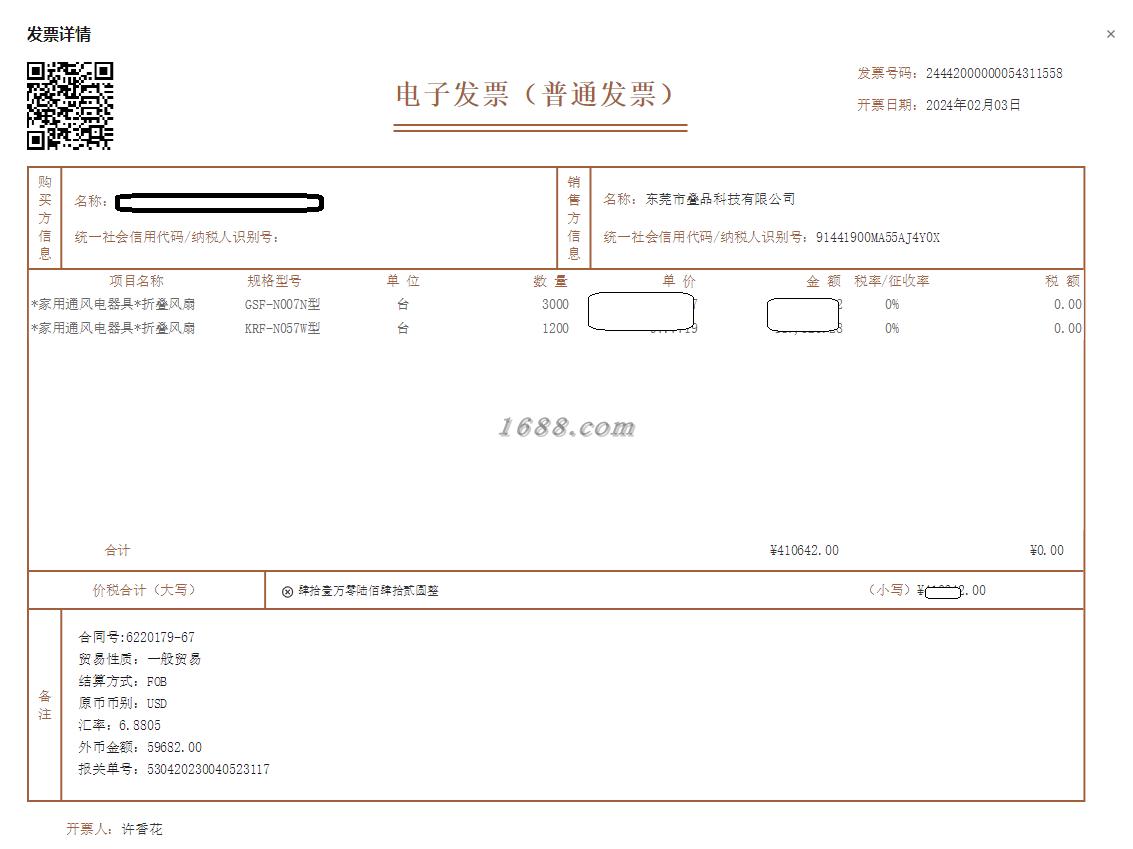The height and width of the screenshot is (849, 1133).
Task: Select the GSF-N007N型 item name cell
Action: [x=113, y=304]
